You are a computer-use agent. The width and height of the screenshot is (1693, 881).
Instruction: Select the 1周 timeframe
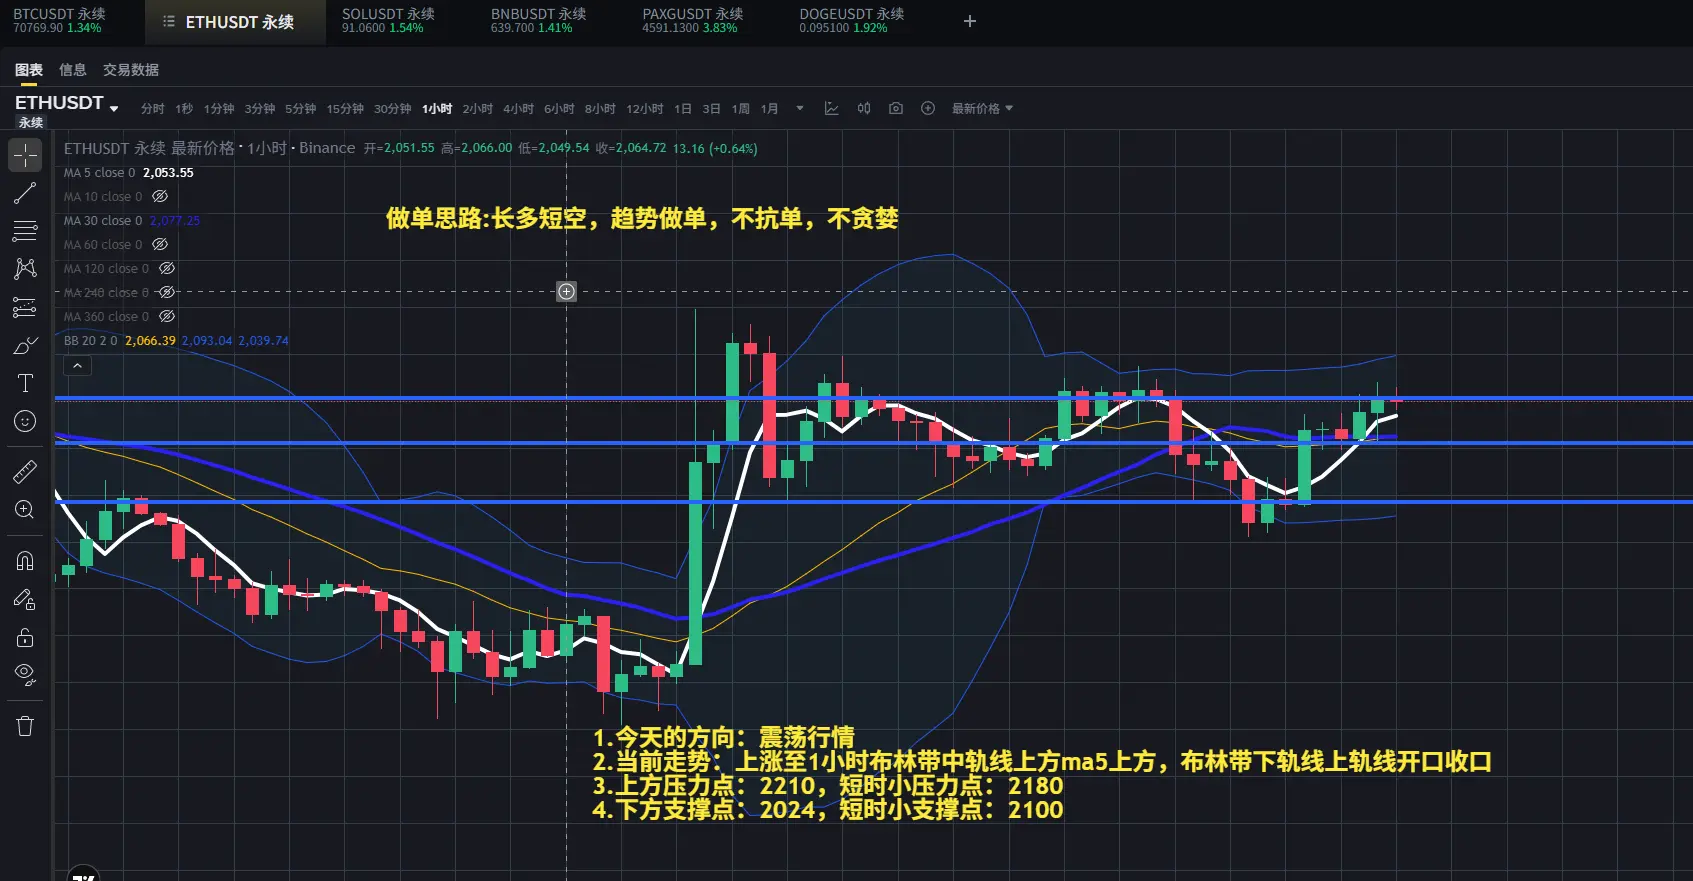coord(740,108)
